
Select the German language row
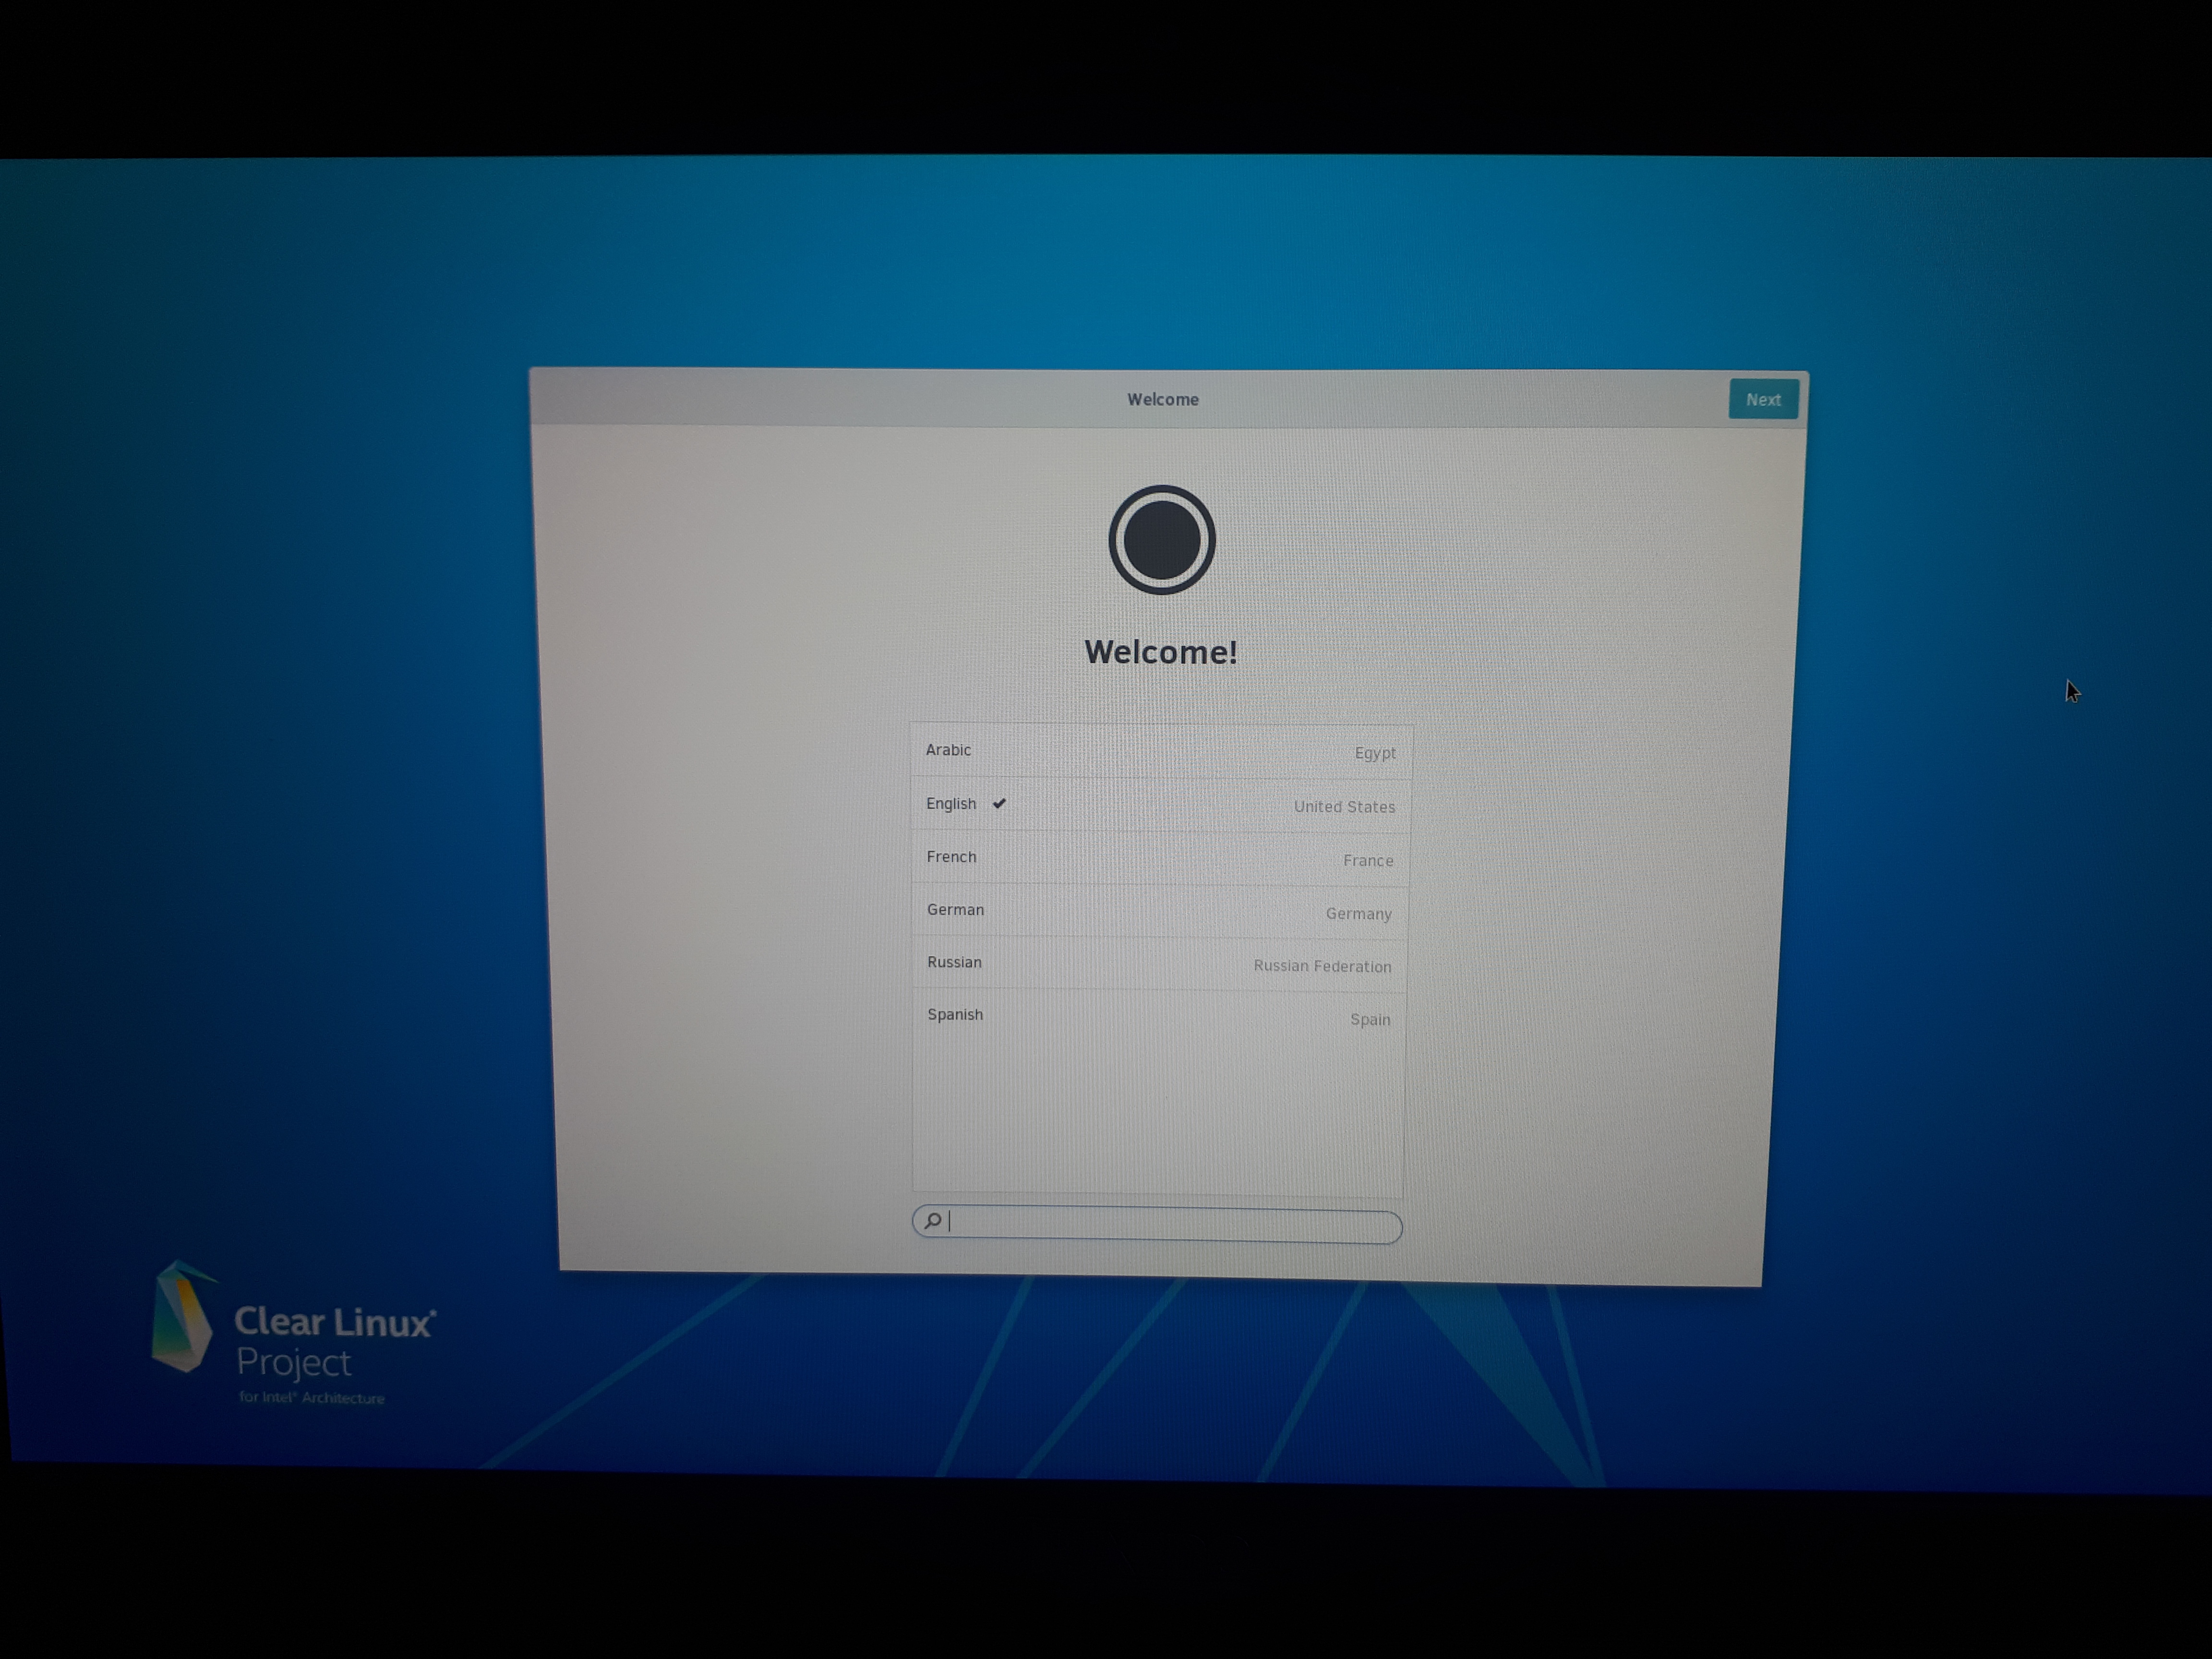pos(1160,911)
